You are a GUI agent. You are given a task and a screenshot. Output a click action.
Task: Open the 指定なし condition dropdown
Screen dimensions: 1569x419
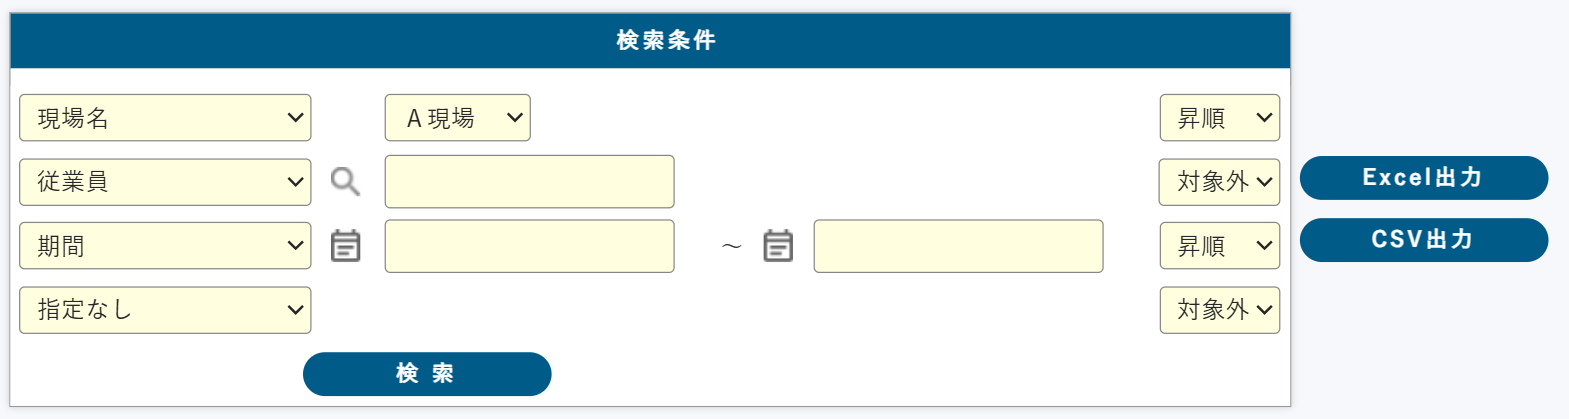pos(165,310)
